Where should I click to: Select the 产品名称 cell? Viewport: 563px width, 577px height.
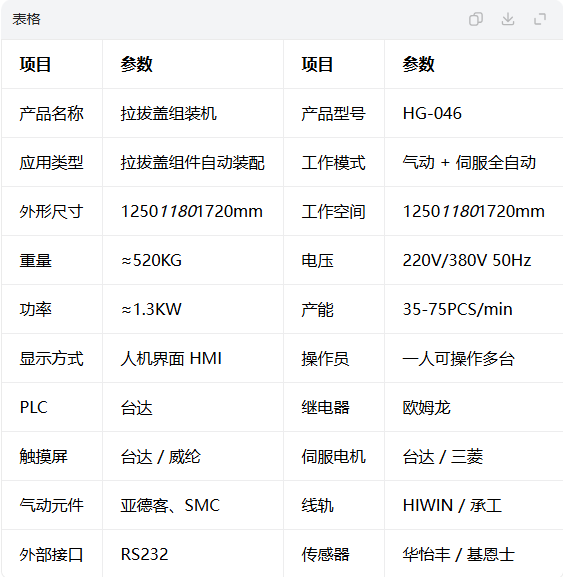[52, 113]
